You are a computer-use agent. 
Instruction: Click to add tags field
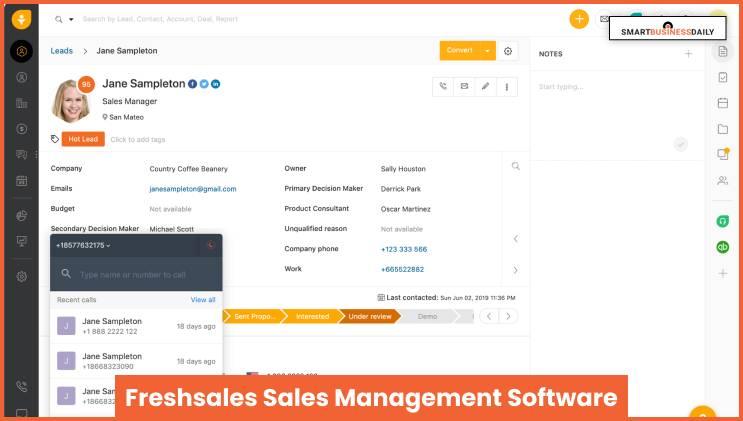(138, 139)
